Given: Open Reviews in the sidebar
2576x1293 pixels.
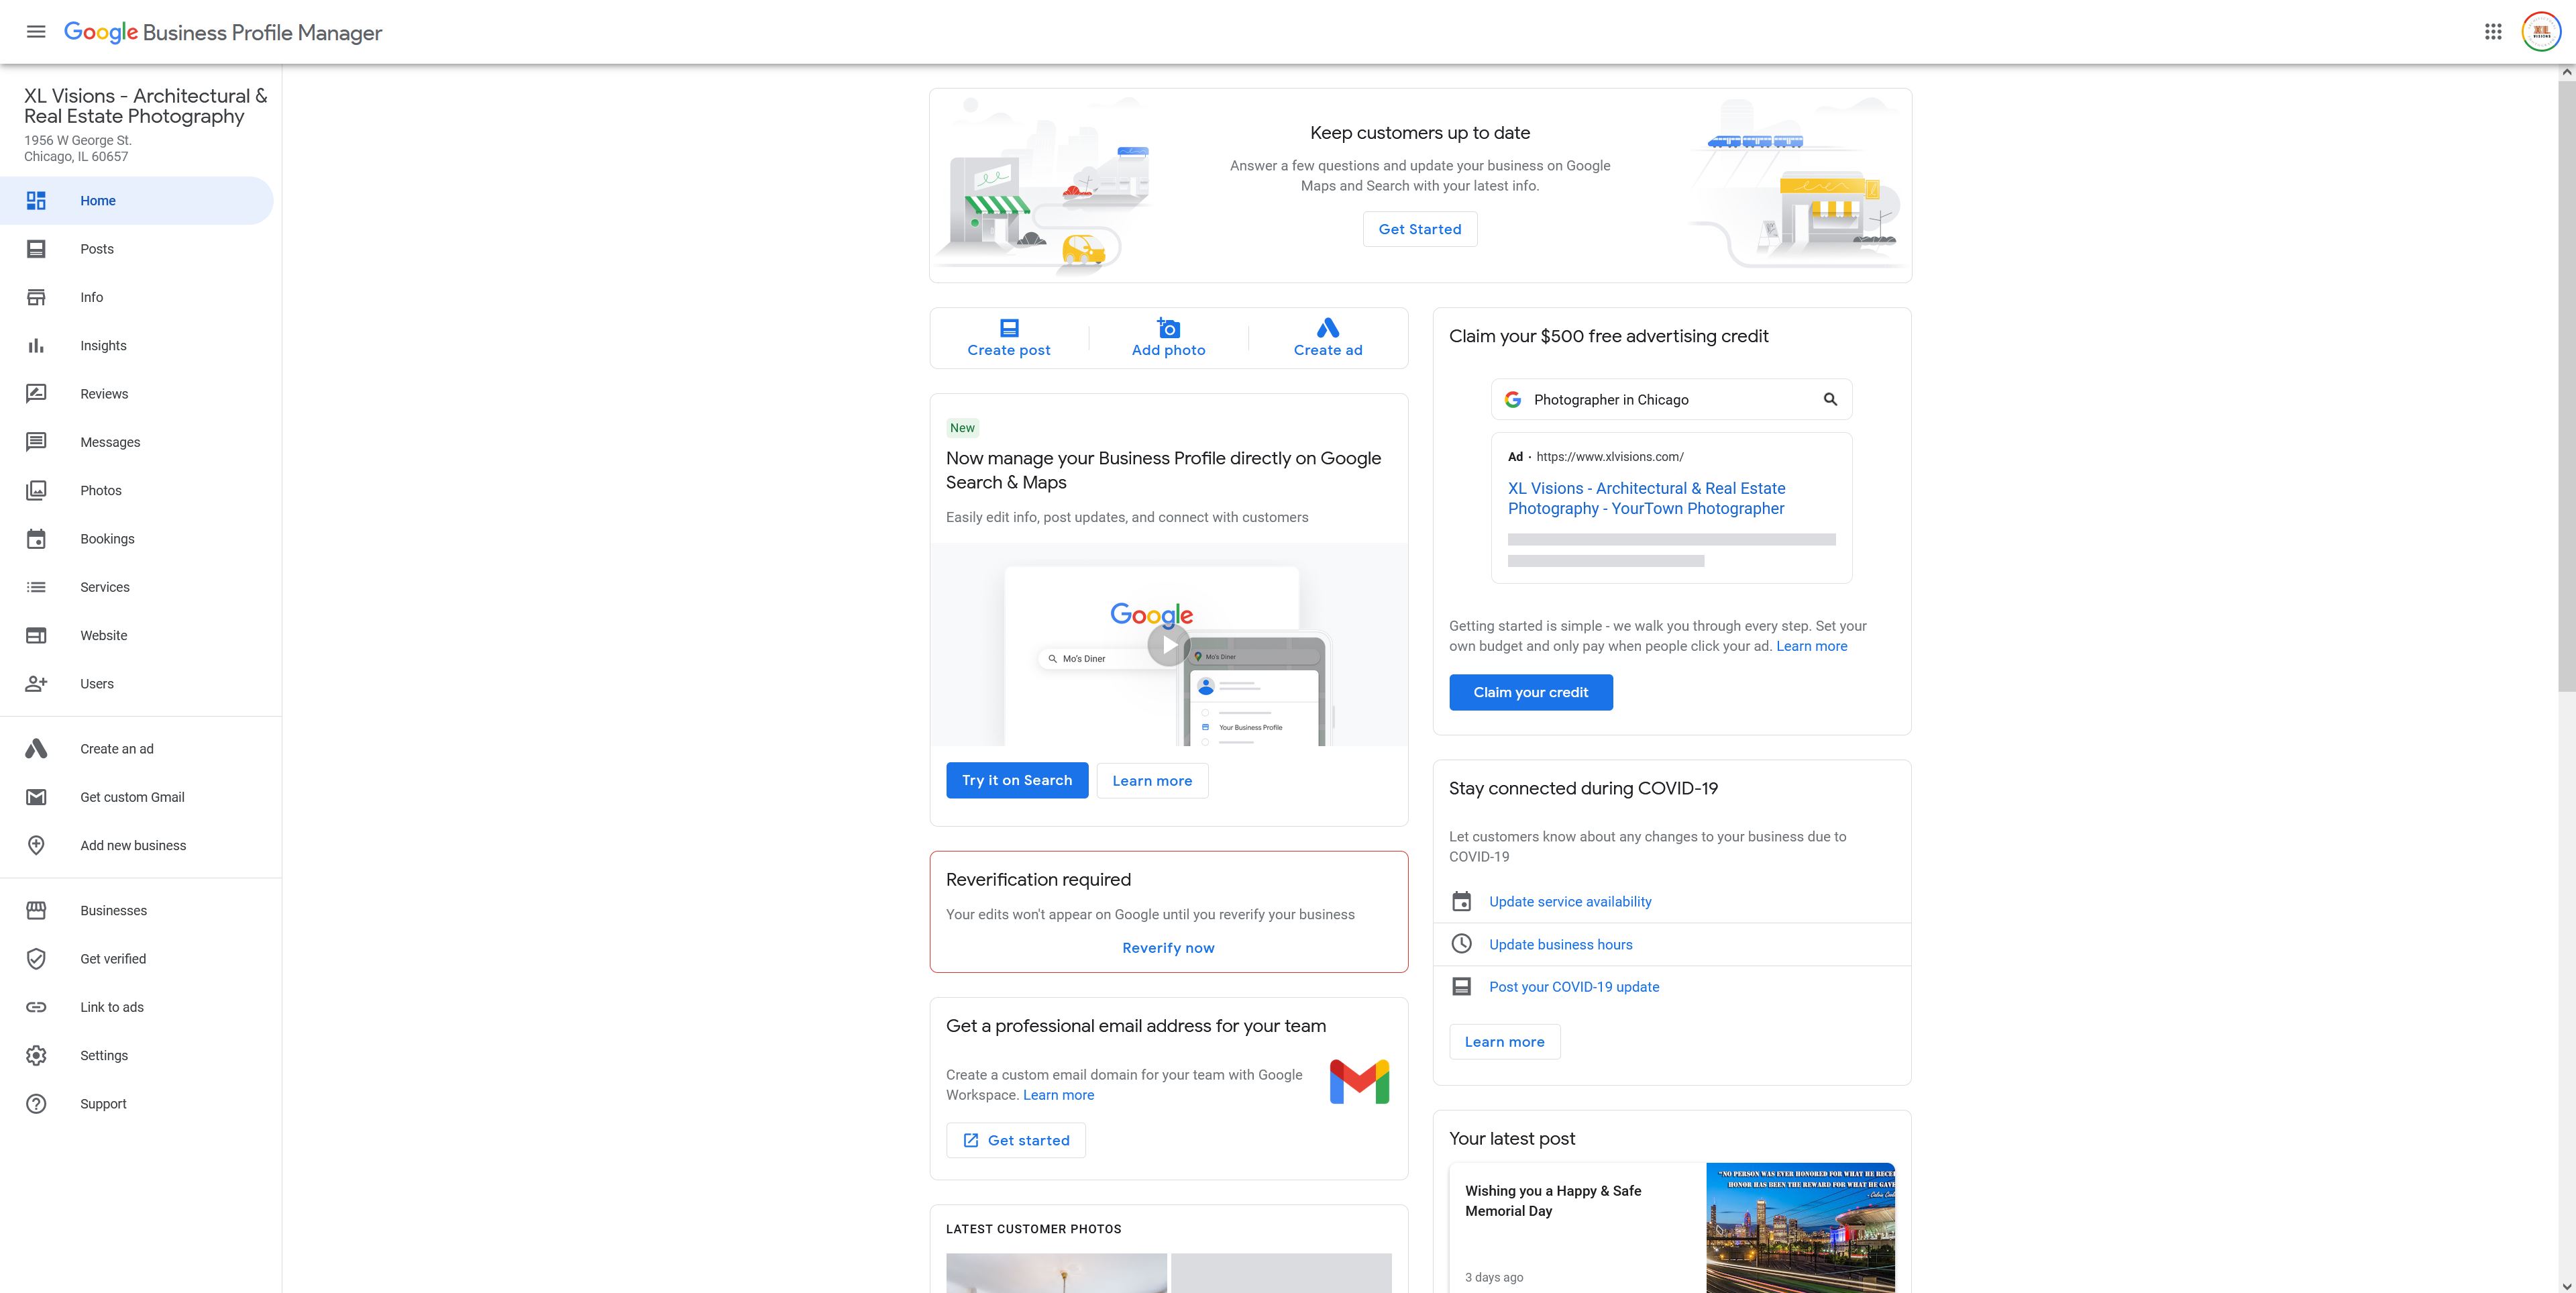Looking at the screenshot, I should pos(104,394).
